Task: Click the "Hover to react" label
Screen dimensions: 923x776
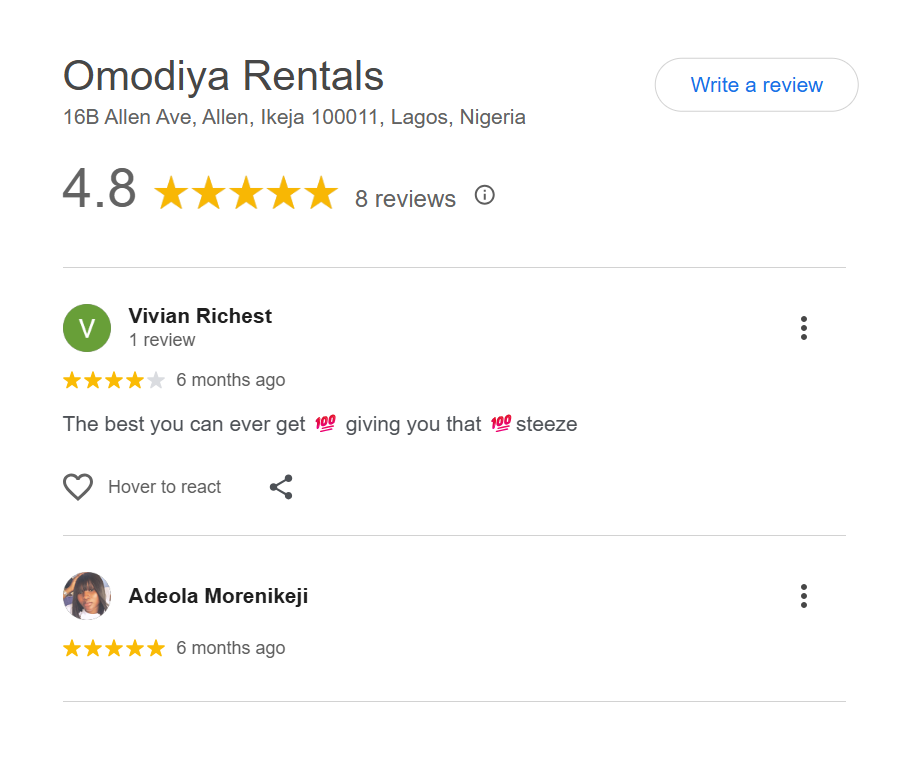Action: [x=165, y=487]
